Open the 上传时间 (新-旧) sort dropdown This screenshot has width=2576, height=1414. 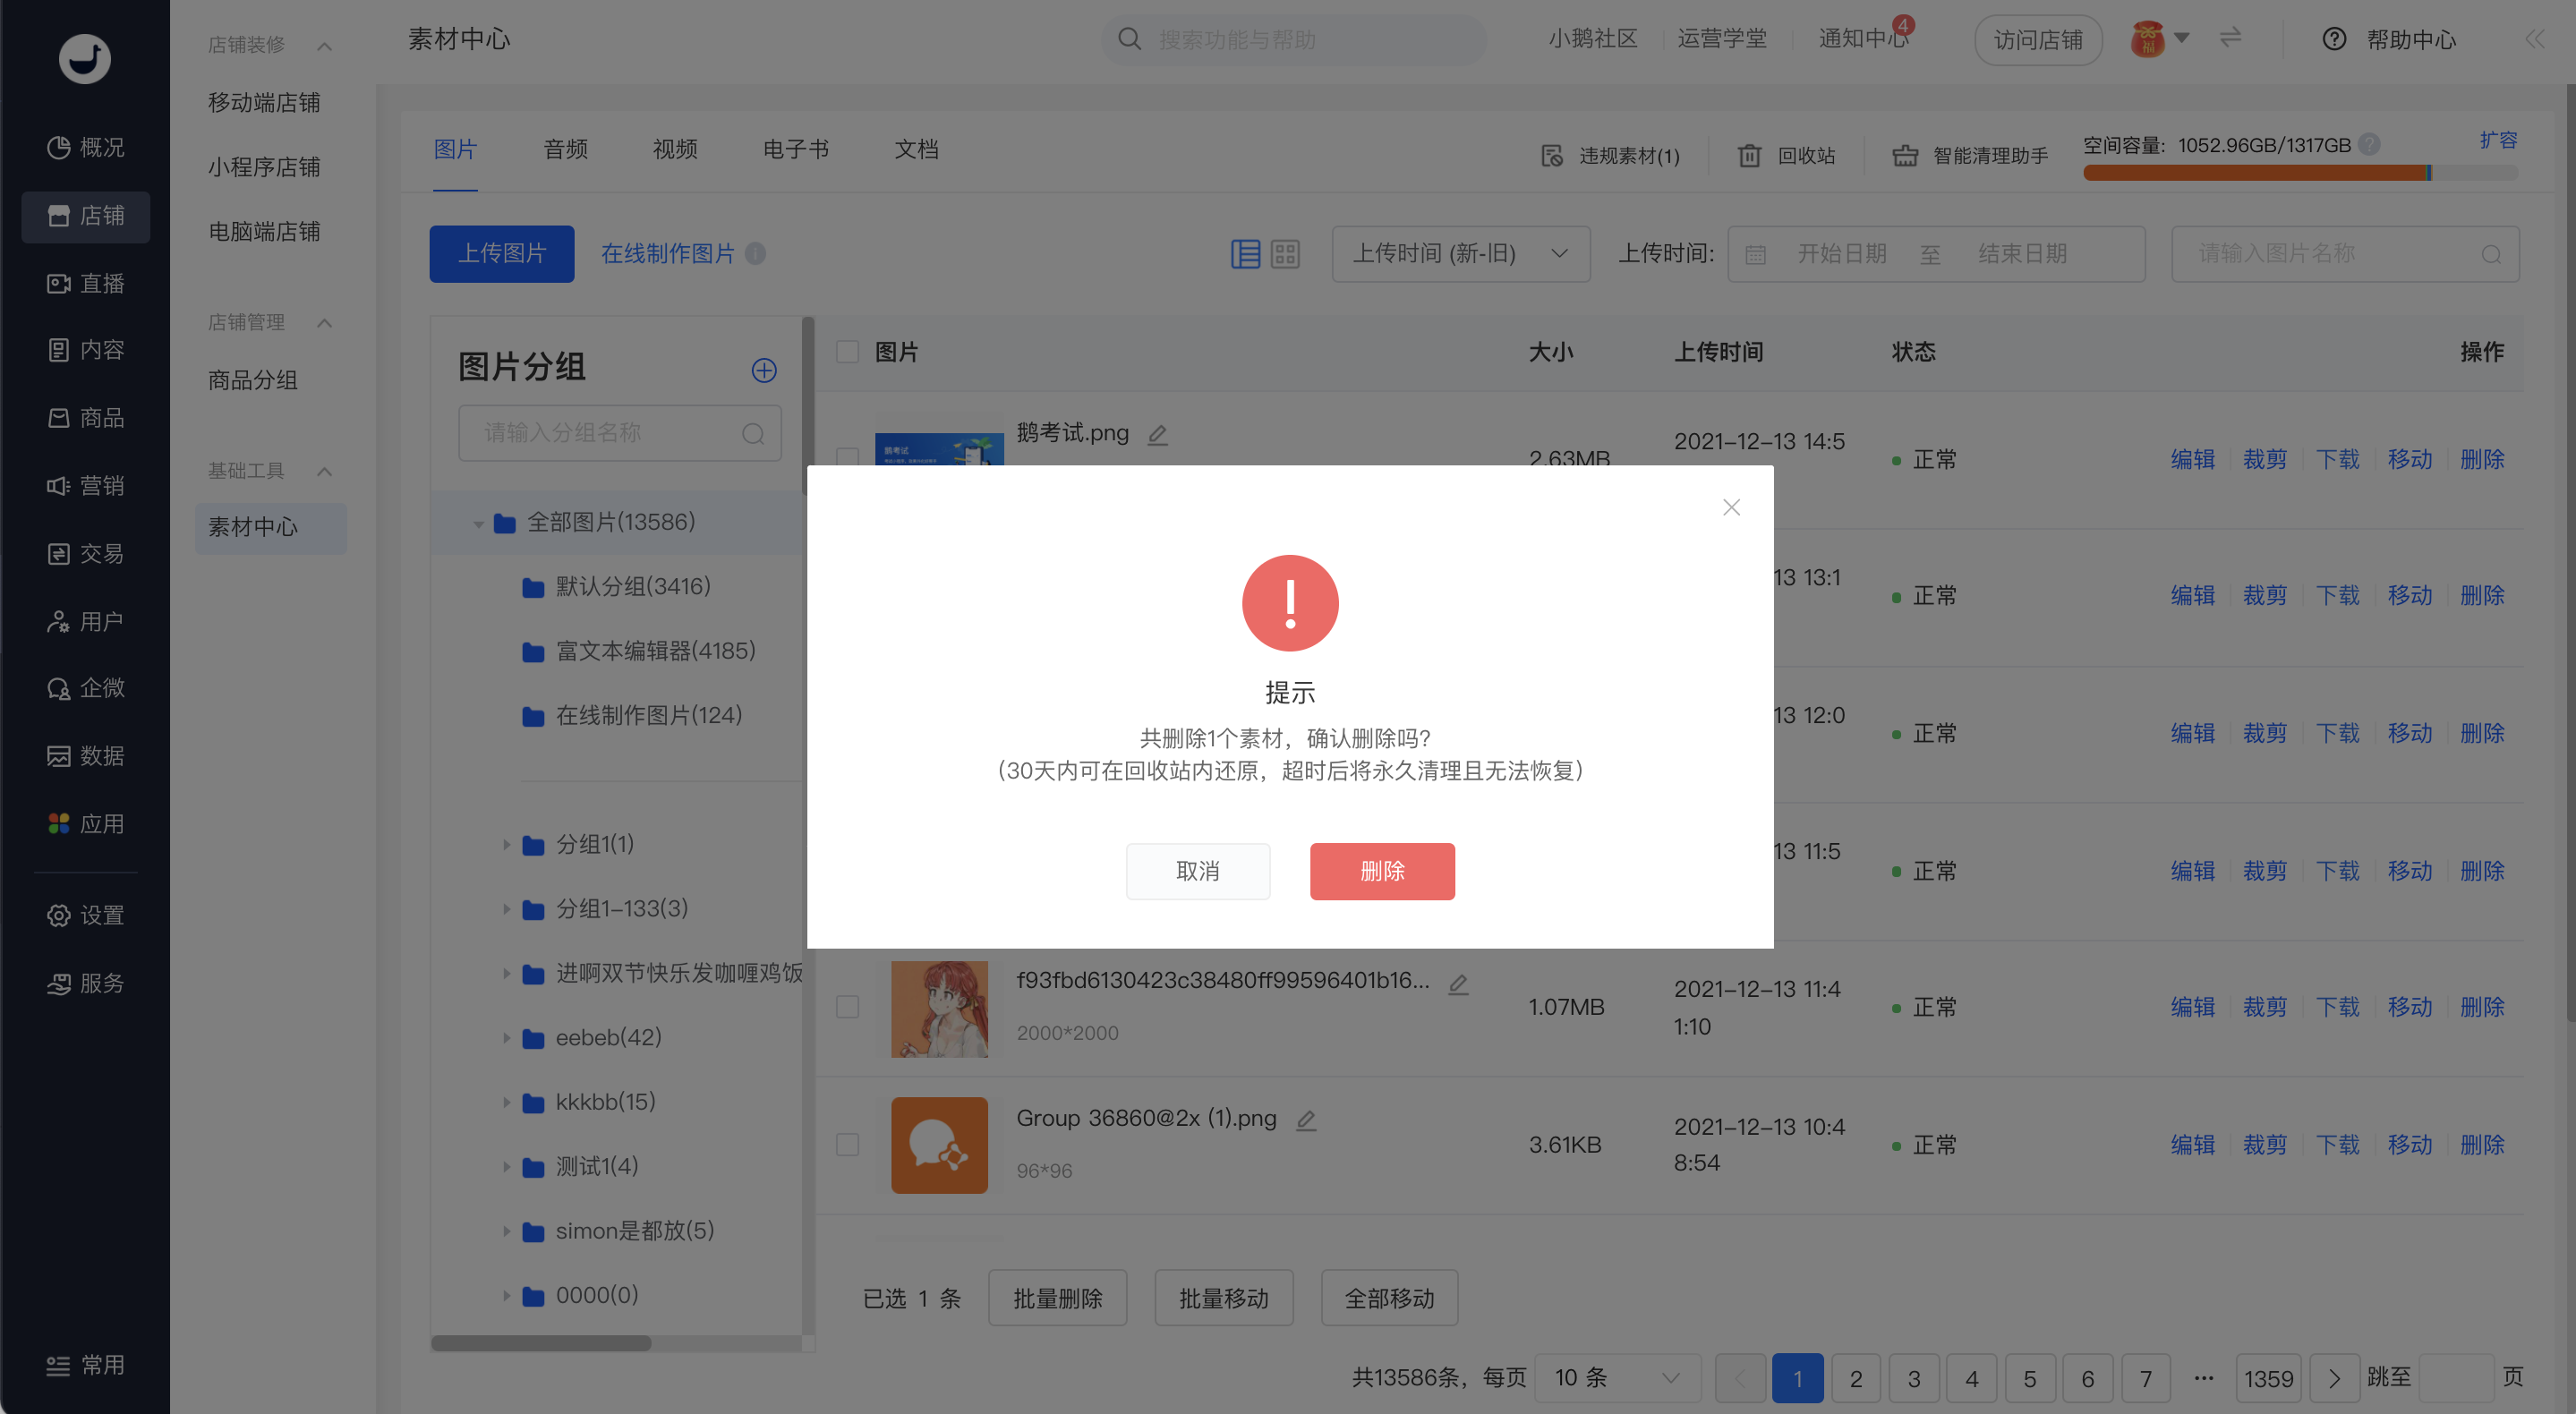(1460, 254)
